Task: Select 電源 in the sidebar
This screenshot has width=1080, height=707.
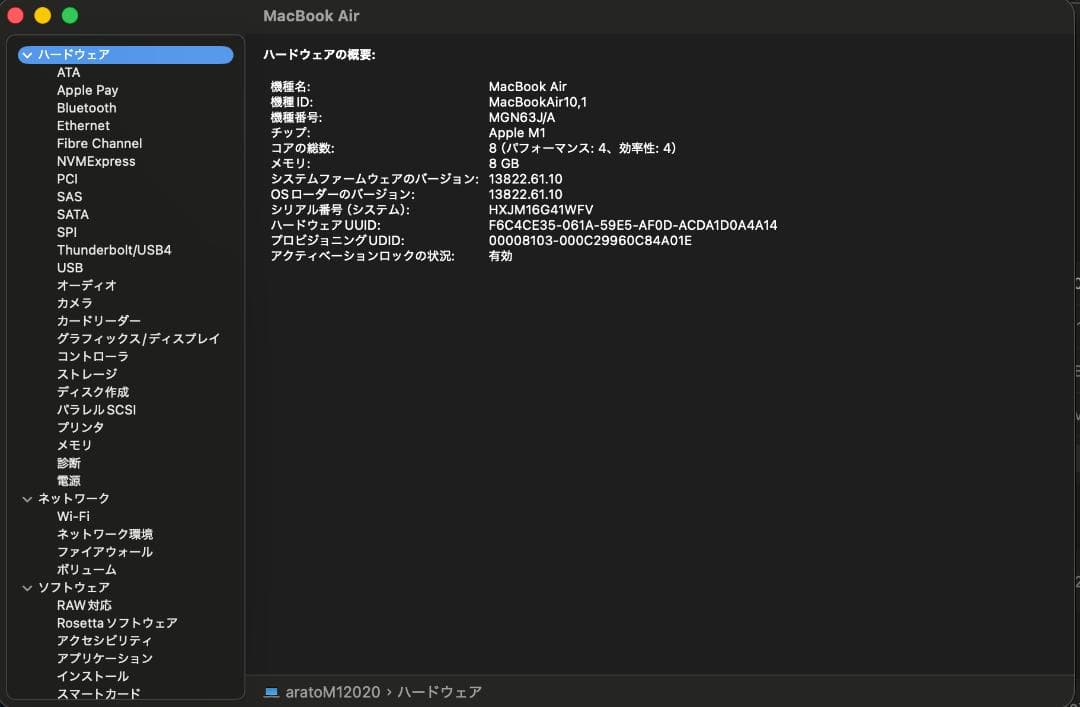Action: point(68,481)
